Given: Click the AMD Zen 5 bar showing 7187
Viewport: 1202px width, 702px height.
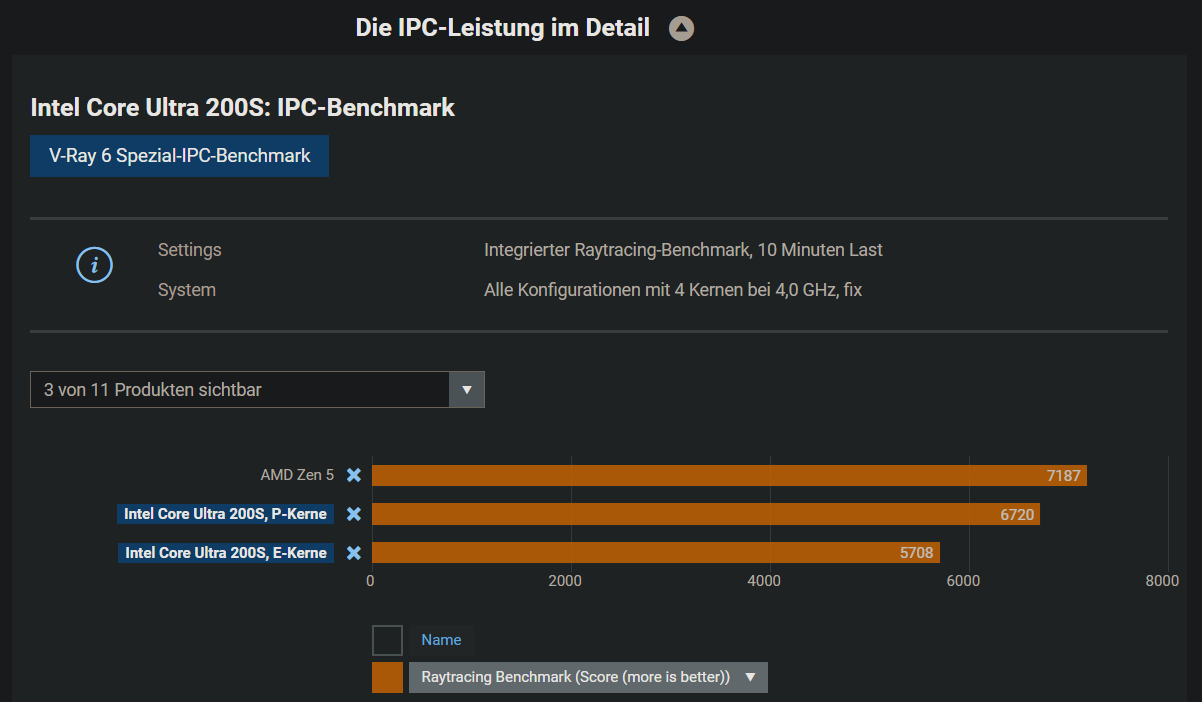Looking at the screenshot, I should (x=728, y=476).
